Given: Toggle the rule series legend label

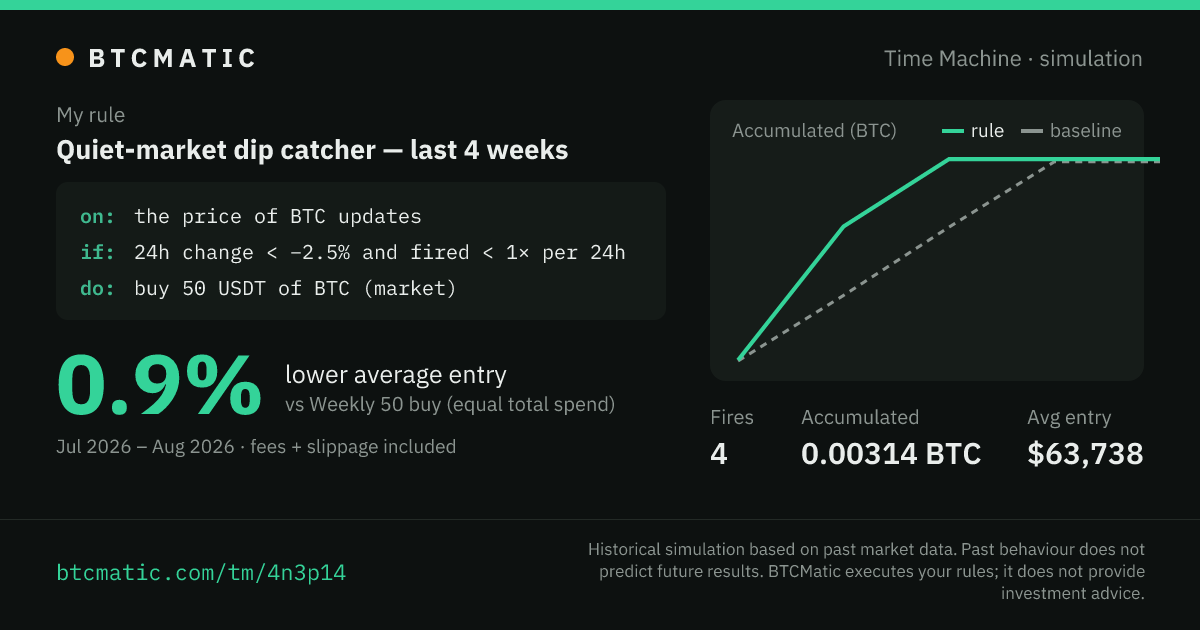Looking at the screenshot, I should [x=987, y=131].
